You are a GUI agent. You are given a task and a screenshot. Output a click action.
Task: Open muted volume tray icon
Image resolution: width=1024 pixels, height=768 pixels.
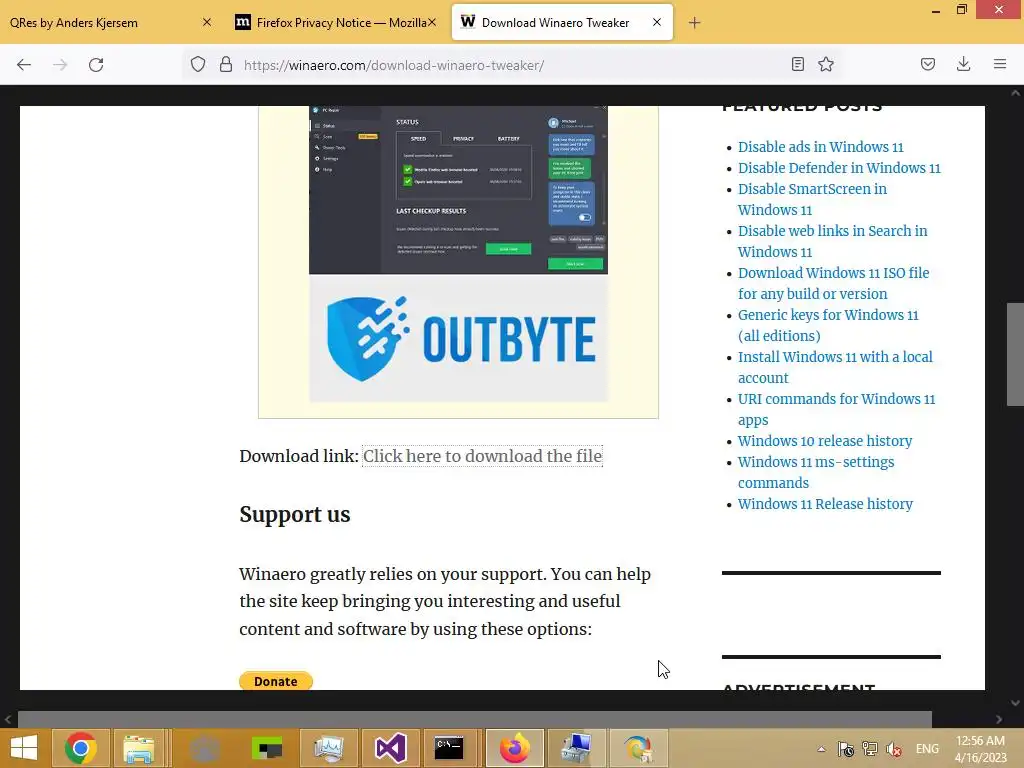point(894,749)
